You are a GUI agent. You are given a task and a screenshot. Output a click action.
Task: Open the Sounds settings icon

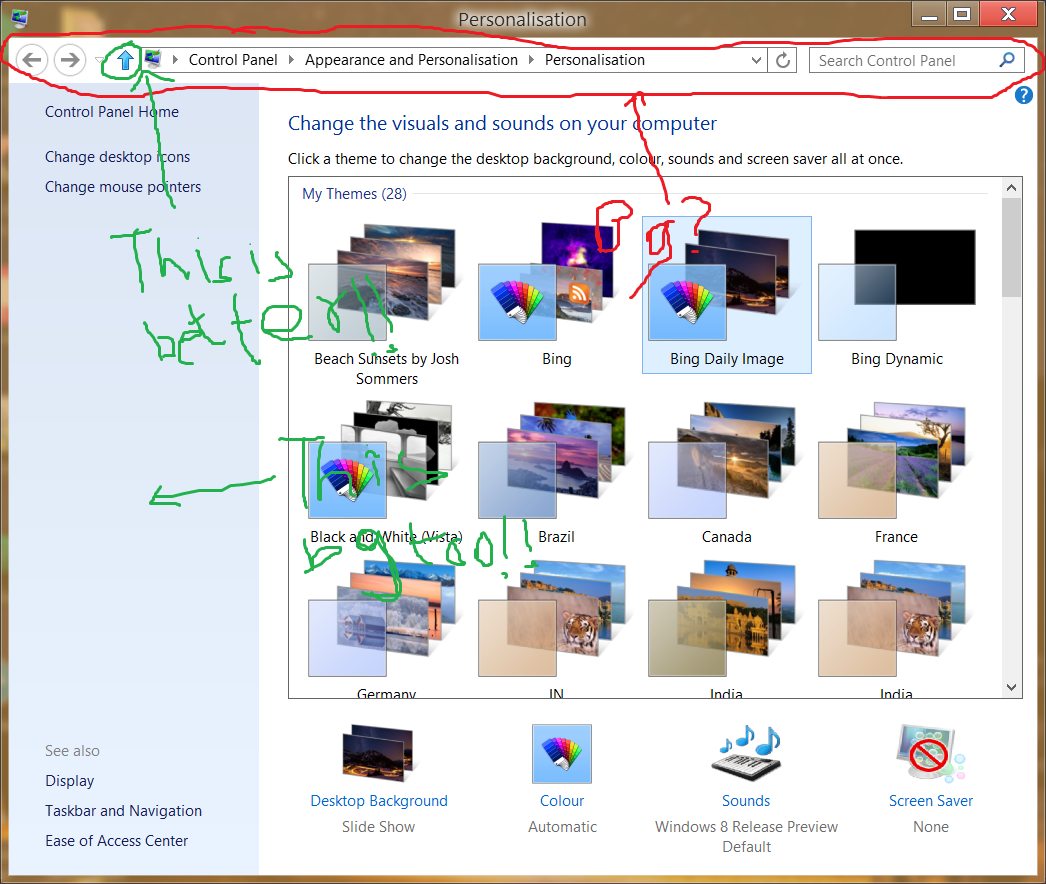pyautogui.click(x=746, y=753)
